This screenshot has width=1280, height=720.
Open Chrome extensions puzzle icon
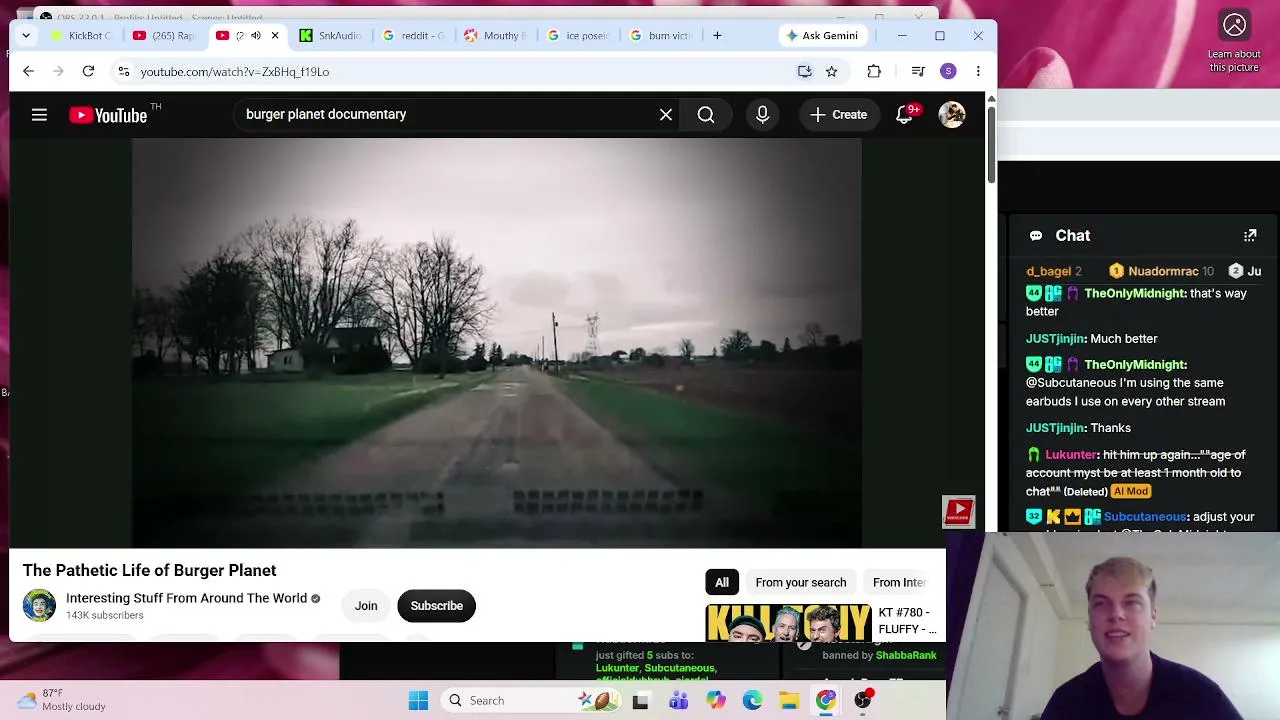(x=874, y=71)
